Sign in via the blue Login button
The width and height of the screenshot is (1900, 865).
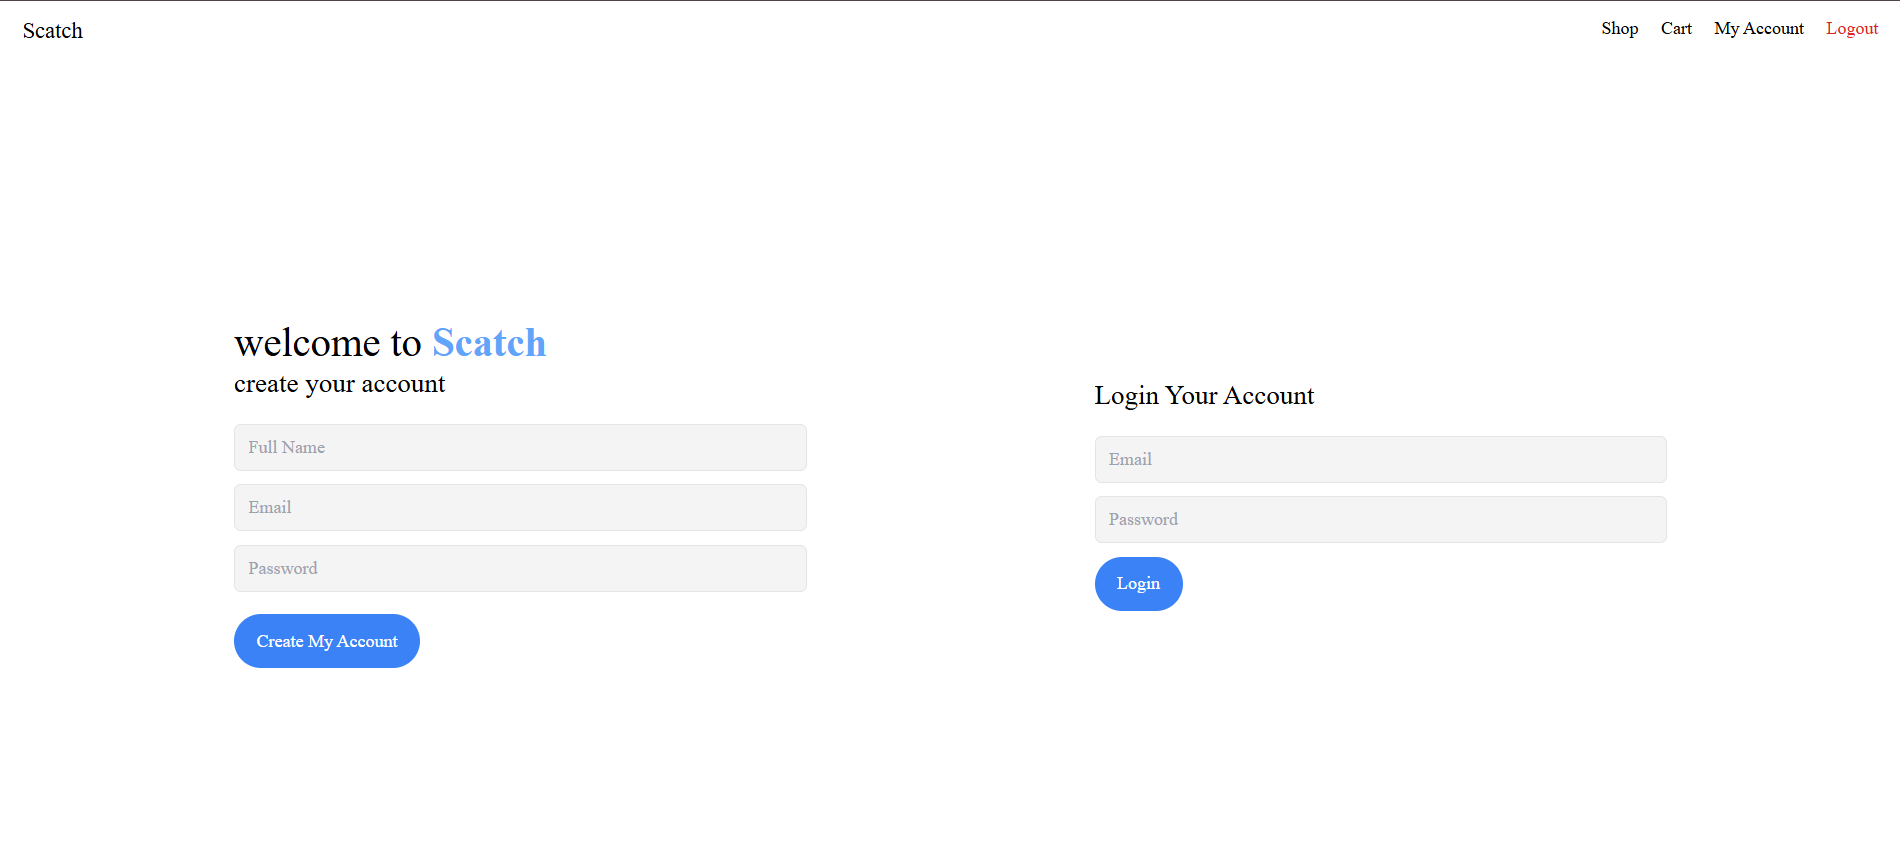1138,583
